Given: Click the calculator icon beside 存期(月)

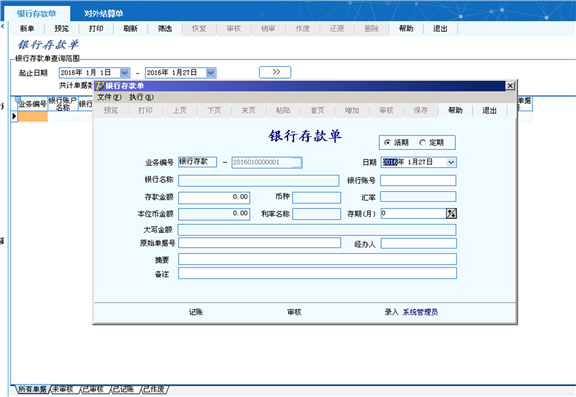Looking at the screenshot, I should [x=451, y=213].
